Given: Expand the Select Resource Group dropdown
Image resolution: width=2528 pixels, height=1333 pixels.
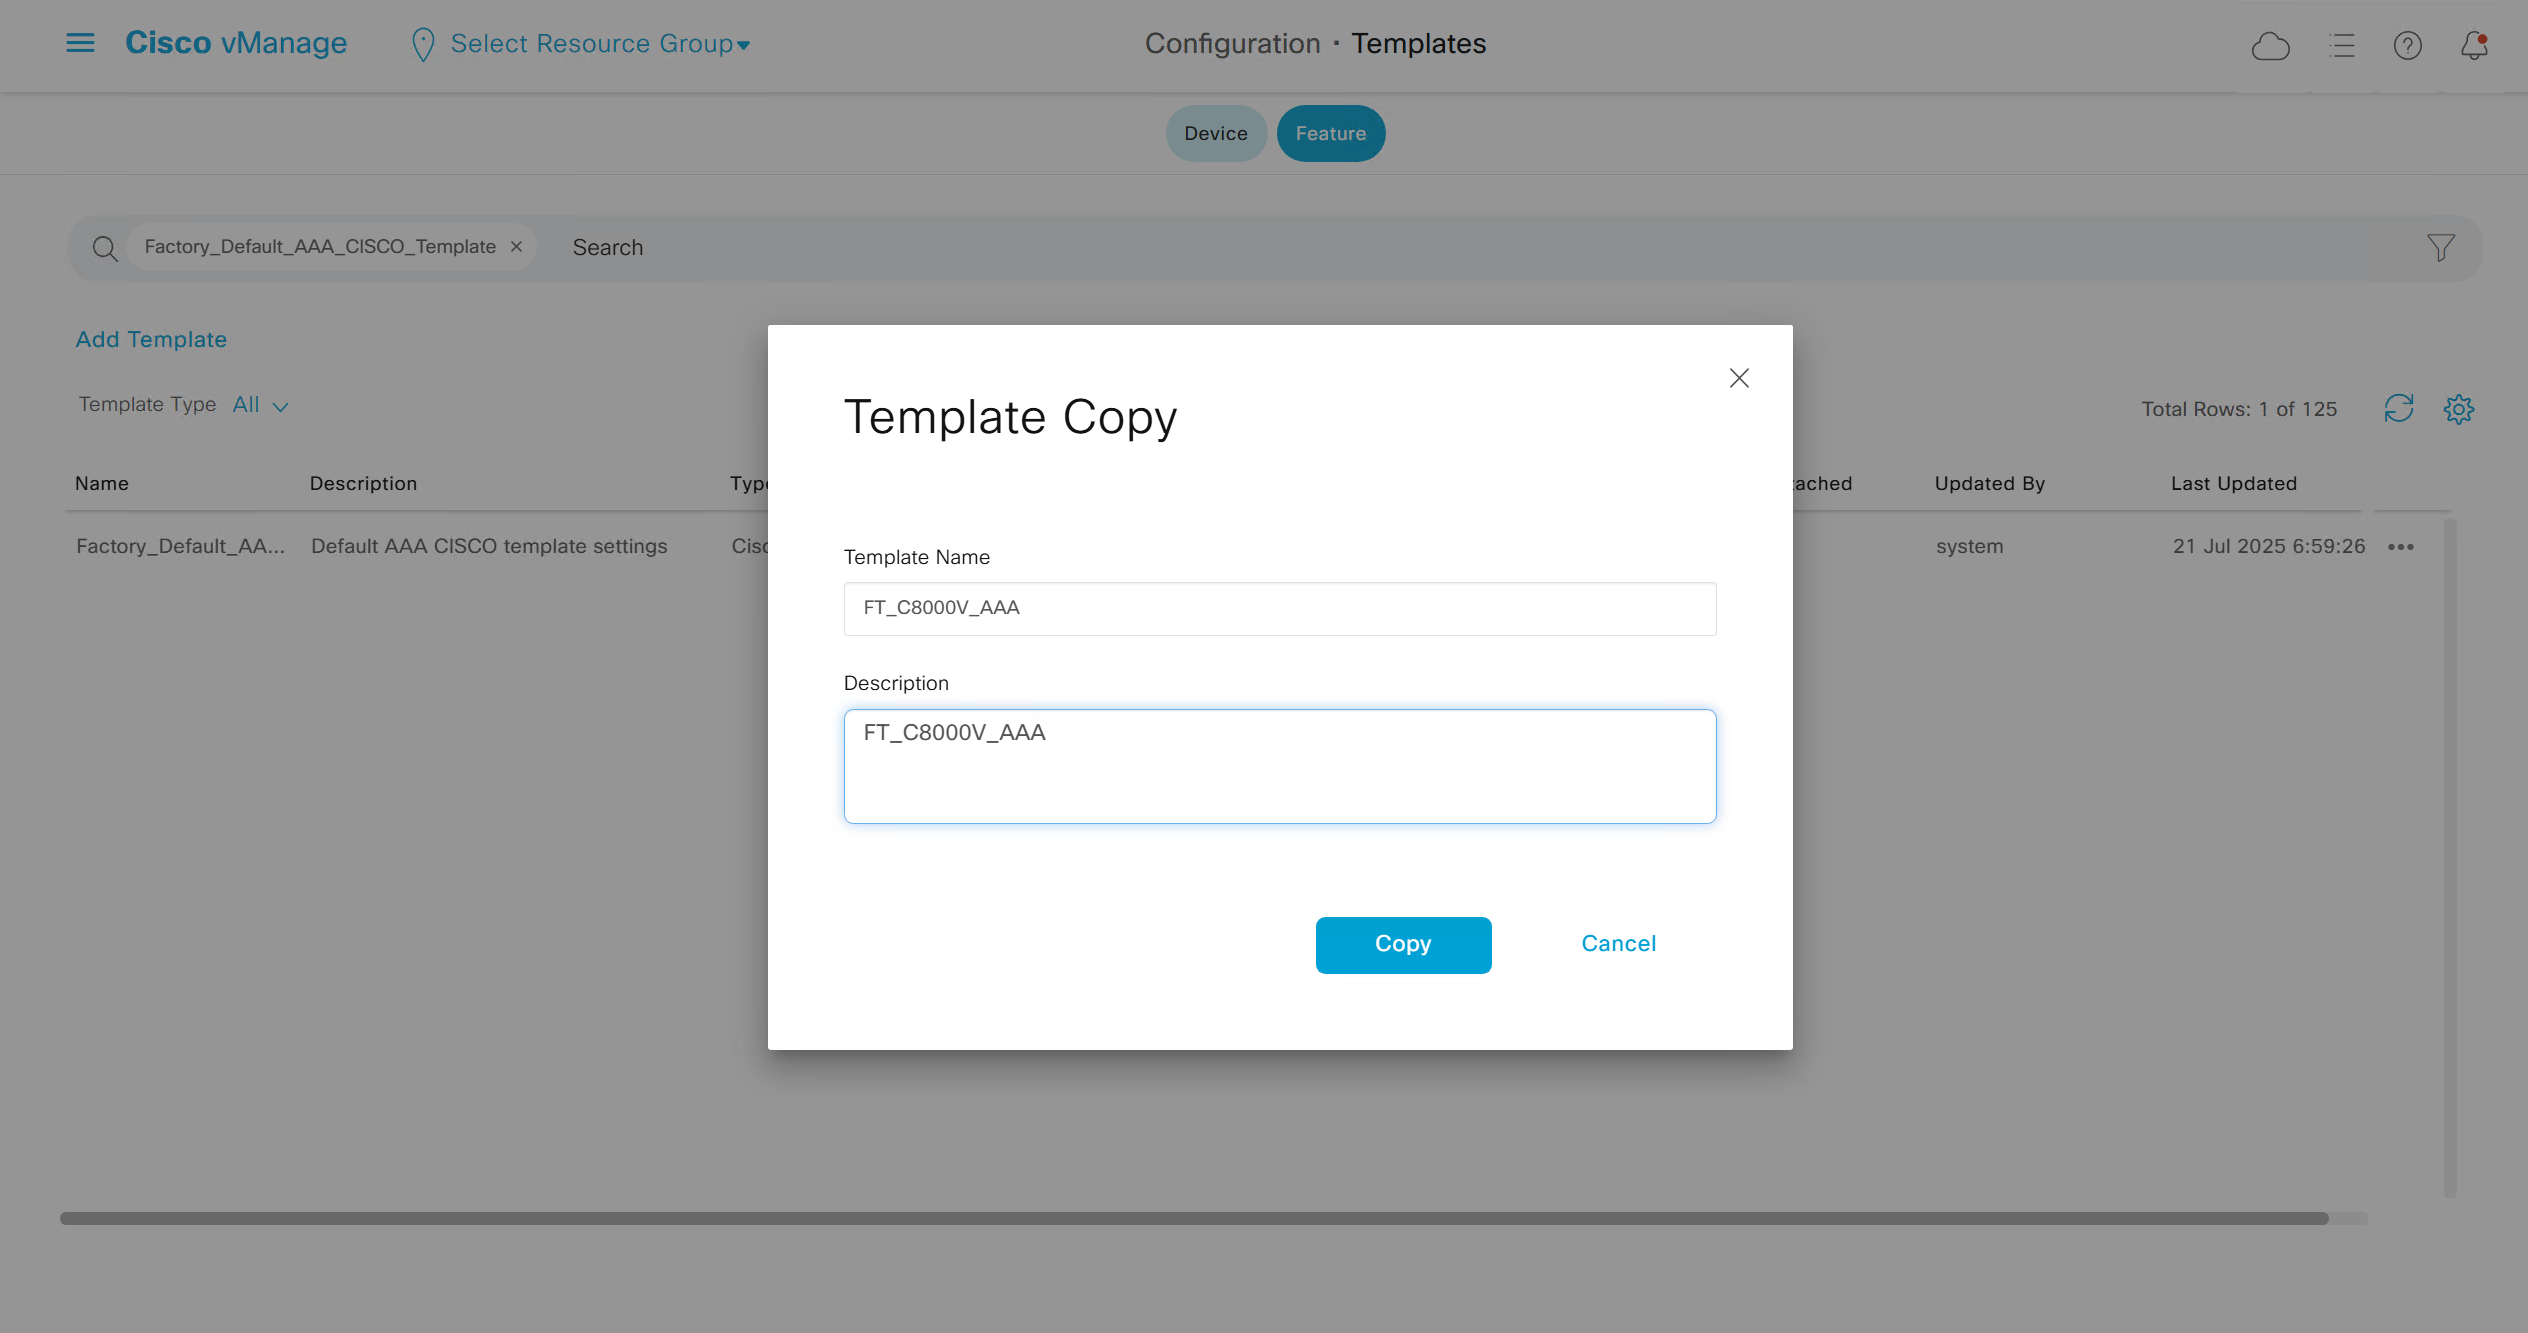Looking at the screenshot, I should [x=598, y=44].
